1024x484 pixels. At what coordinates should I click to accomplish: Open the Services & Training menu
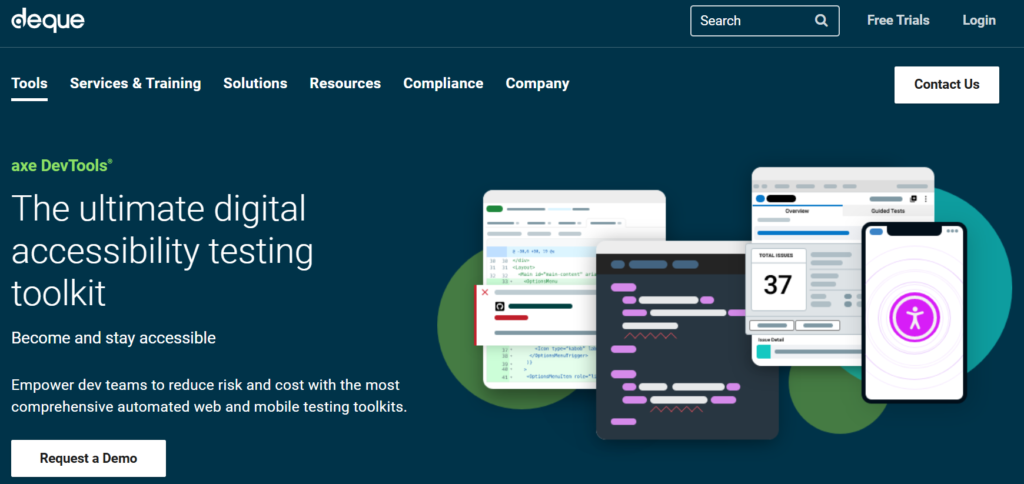pos(135,84)
